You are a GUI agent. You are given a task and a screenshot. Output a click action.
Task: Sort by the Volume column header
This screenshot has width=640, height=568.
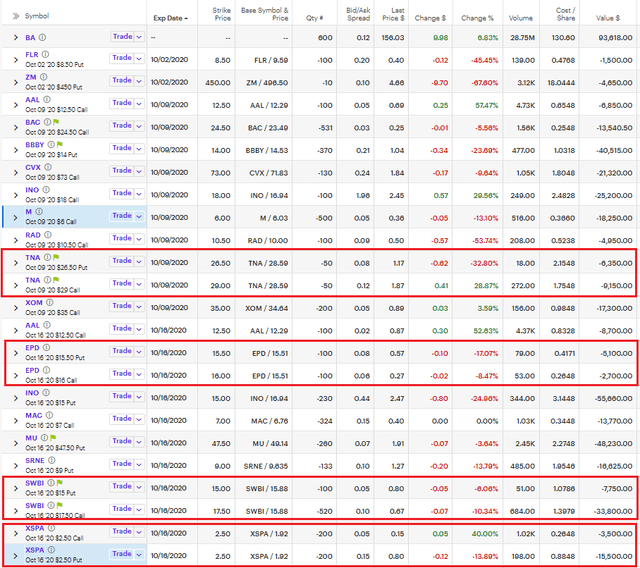click(521, 18)
